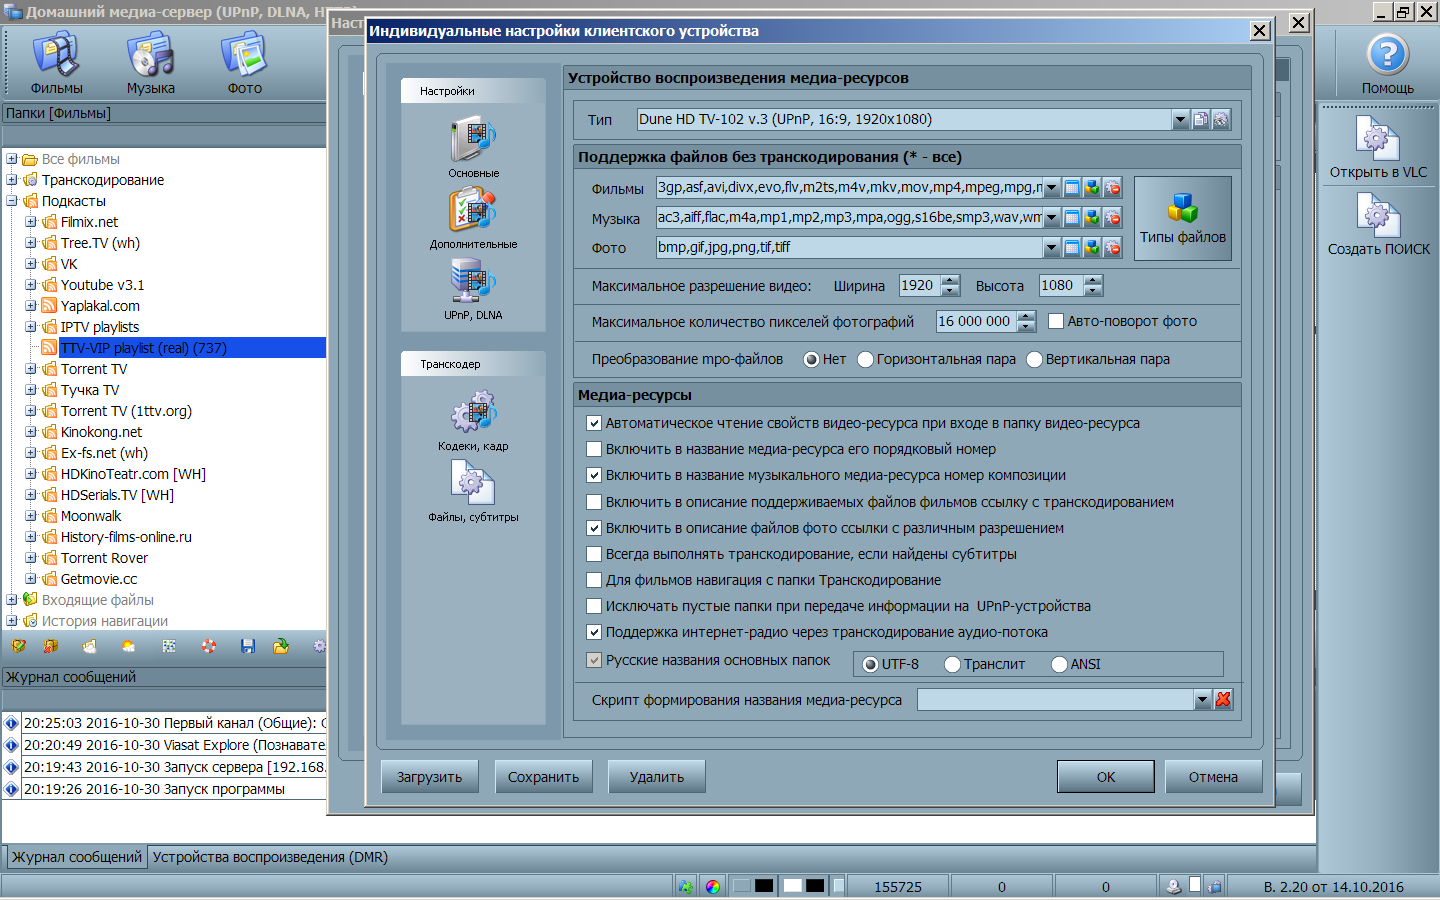Image resolution: width=1440 pixels, height=900 pixels.
Task: Click the Типы файлов cubes button
Action: coord(1182,218)
